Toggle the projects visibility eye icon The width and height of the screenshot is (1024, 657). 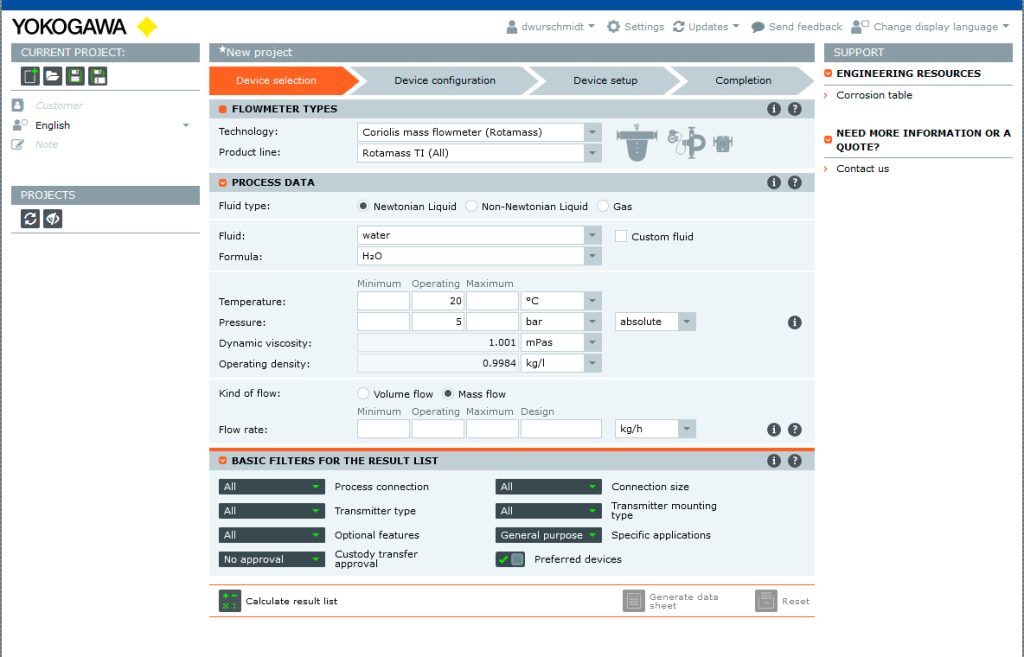[53, 219]
